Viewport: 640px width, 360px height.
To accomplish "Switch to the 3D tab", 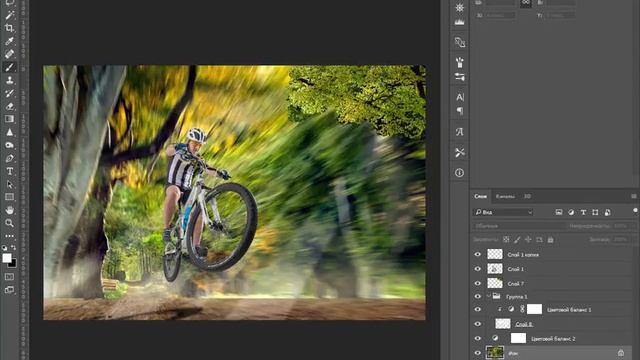I will (x=527, y=196).
